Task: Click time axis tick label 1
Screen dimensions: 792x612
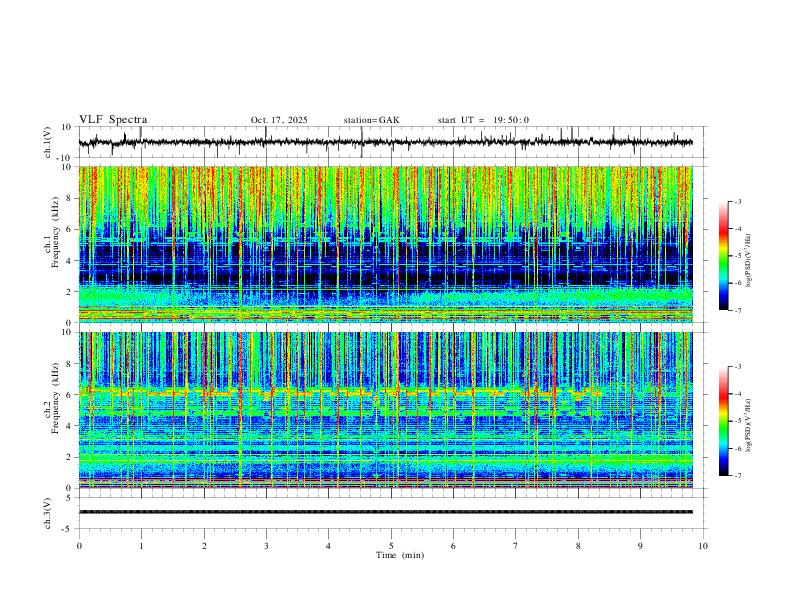Action: pyautogui.click(x=141, y=546)
